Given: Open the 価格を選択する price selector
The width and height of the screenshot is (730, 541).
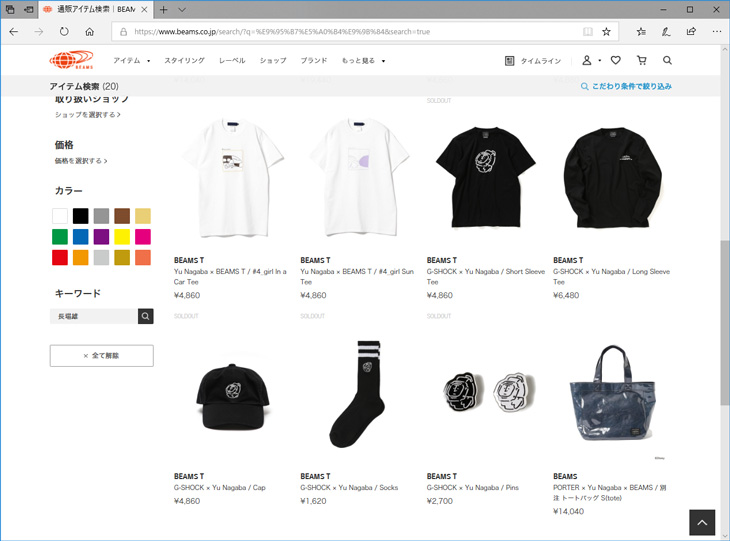Looking at the screenshot, I should [x=81, y=161].
